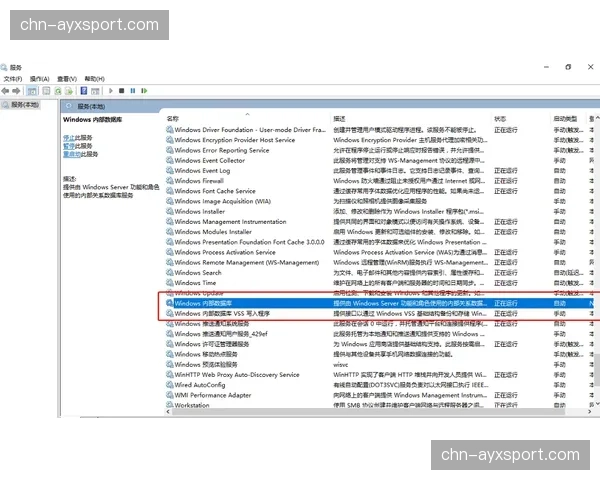The image size is (600, 480).
Task: Click the gear icon of Wired AutoConfig
Action: pyautogui.click(x=170, y=385)
